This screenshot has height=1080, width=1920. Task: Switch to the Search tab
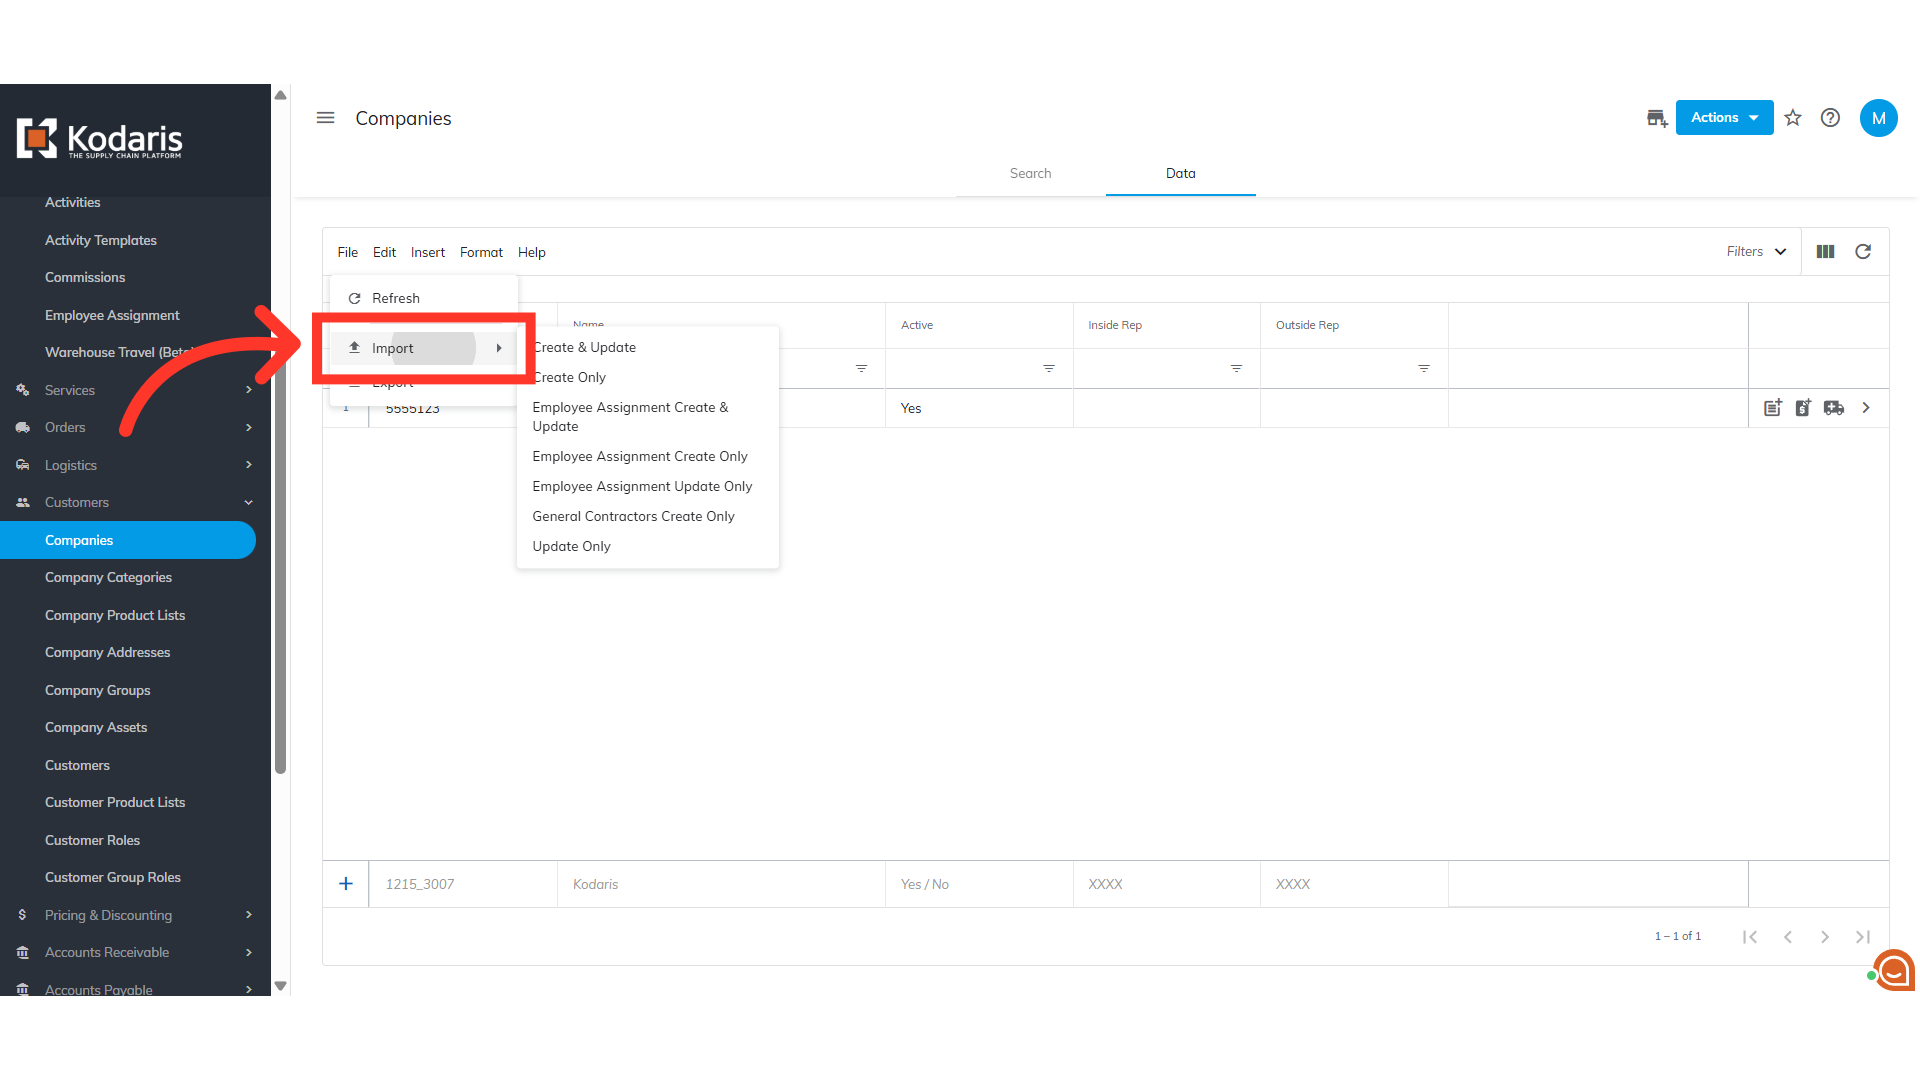tap(1030, 173)
